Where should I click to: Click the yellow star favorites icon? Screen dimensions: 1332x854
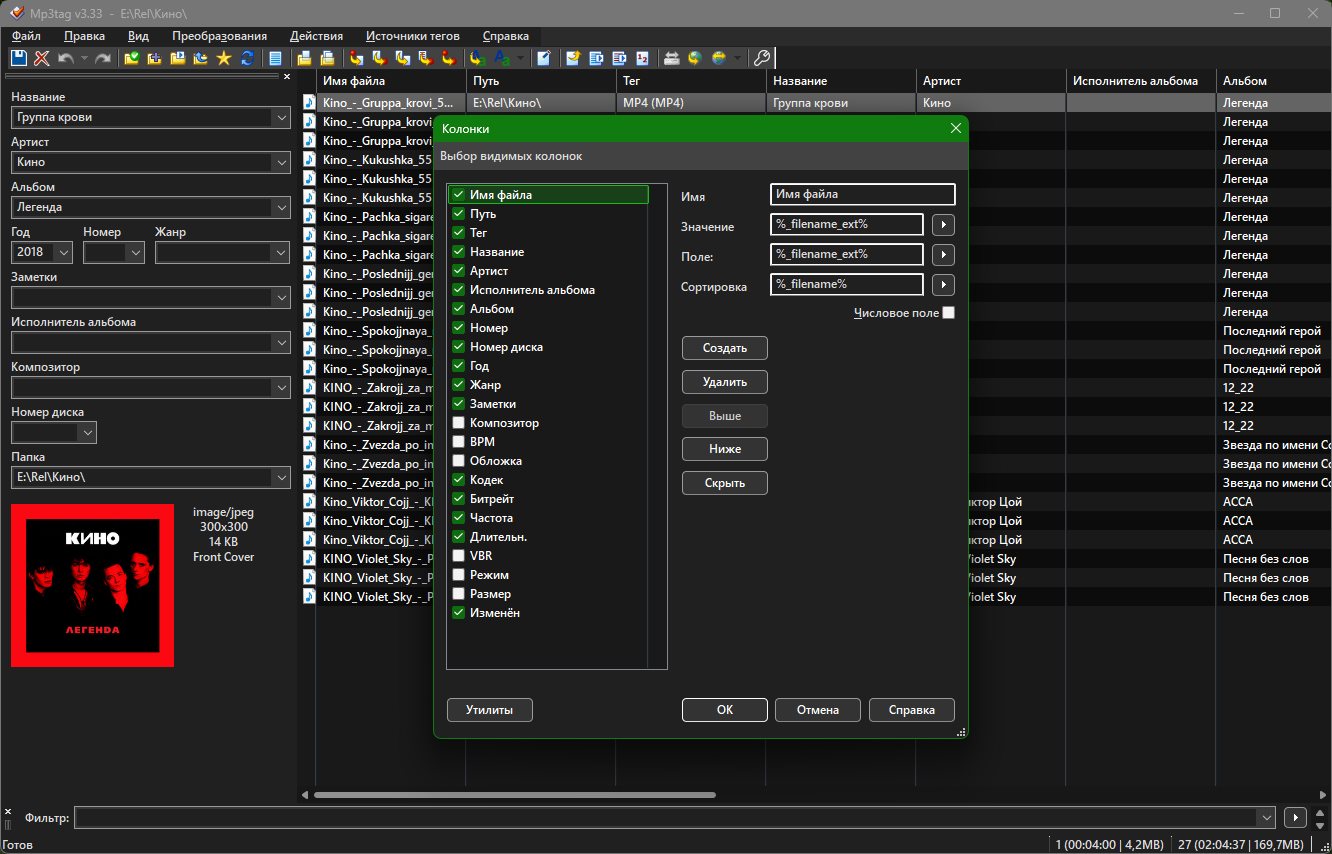(x=224, y=58)
